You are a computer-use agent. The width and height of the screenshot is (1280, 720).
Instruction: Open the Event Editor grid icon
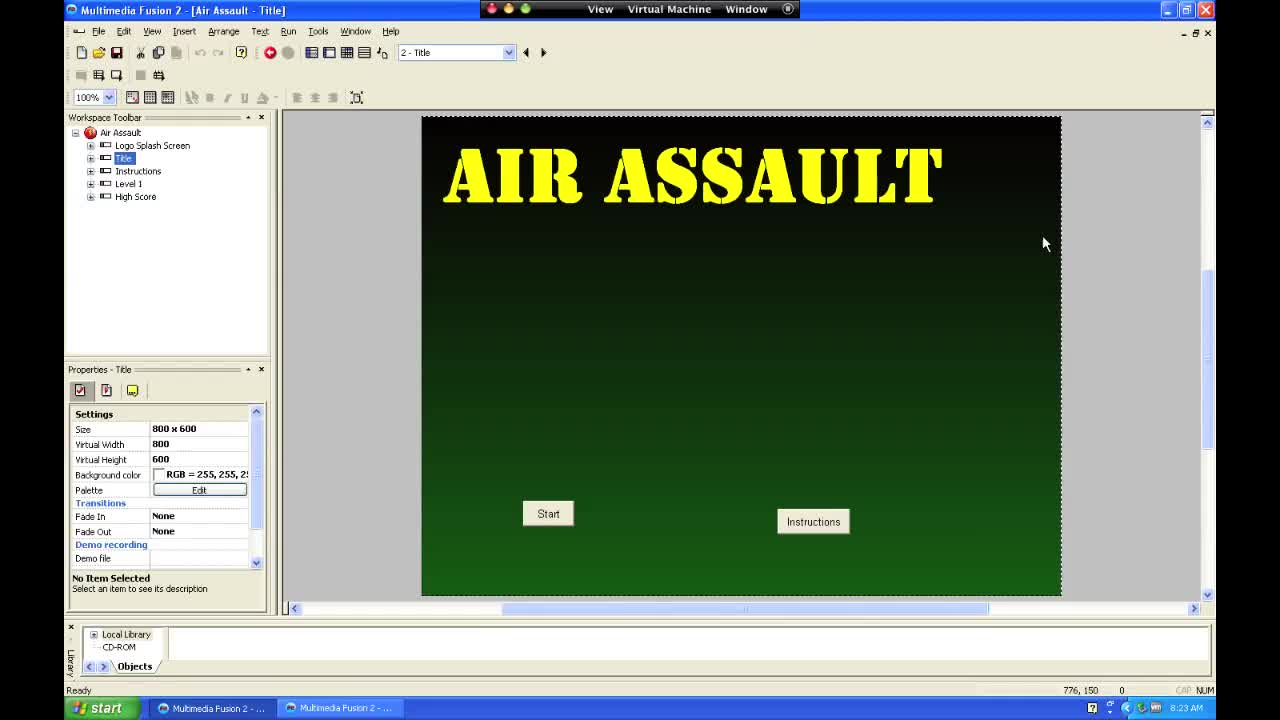click(347, 52)
